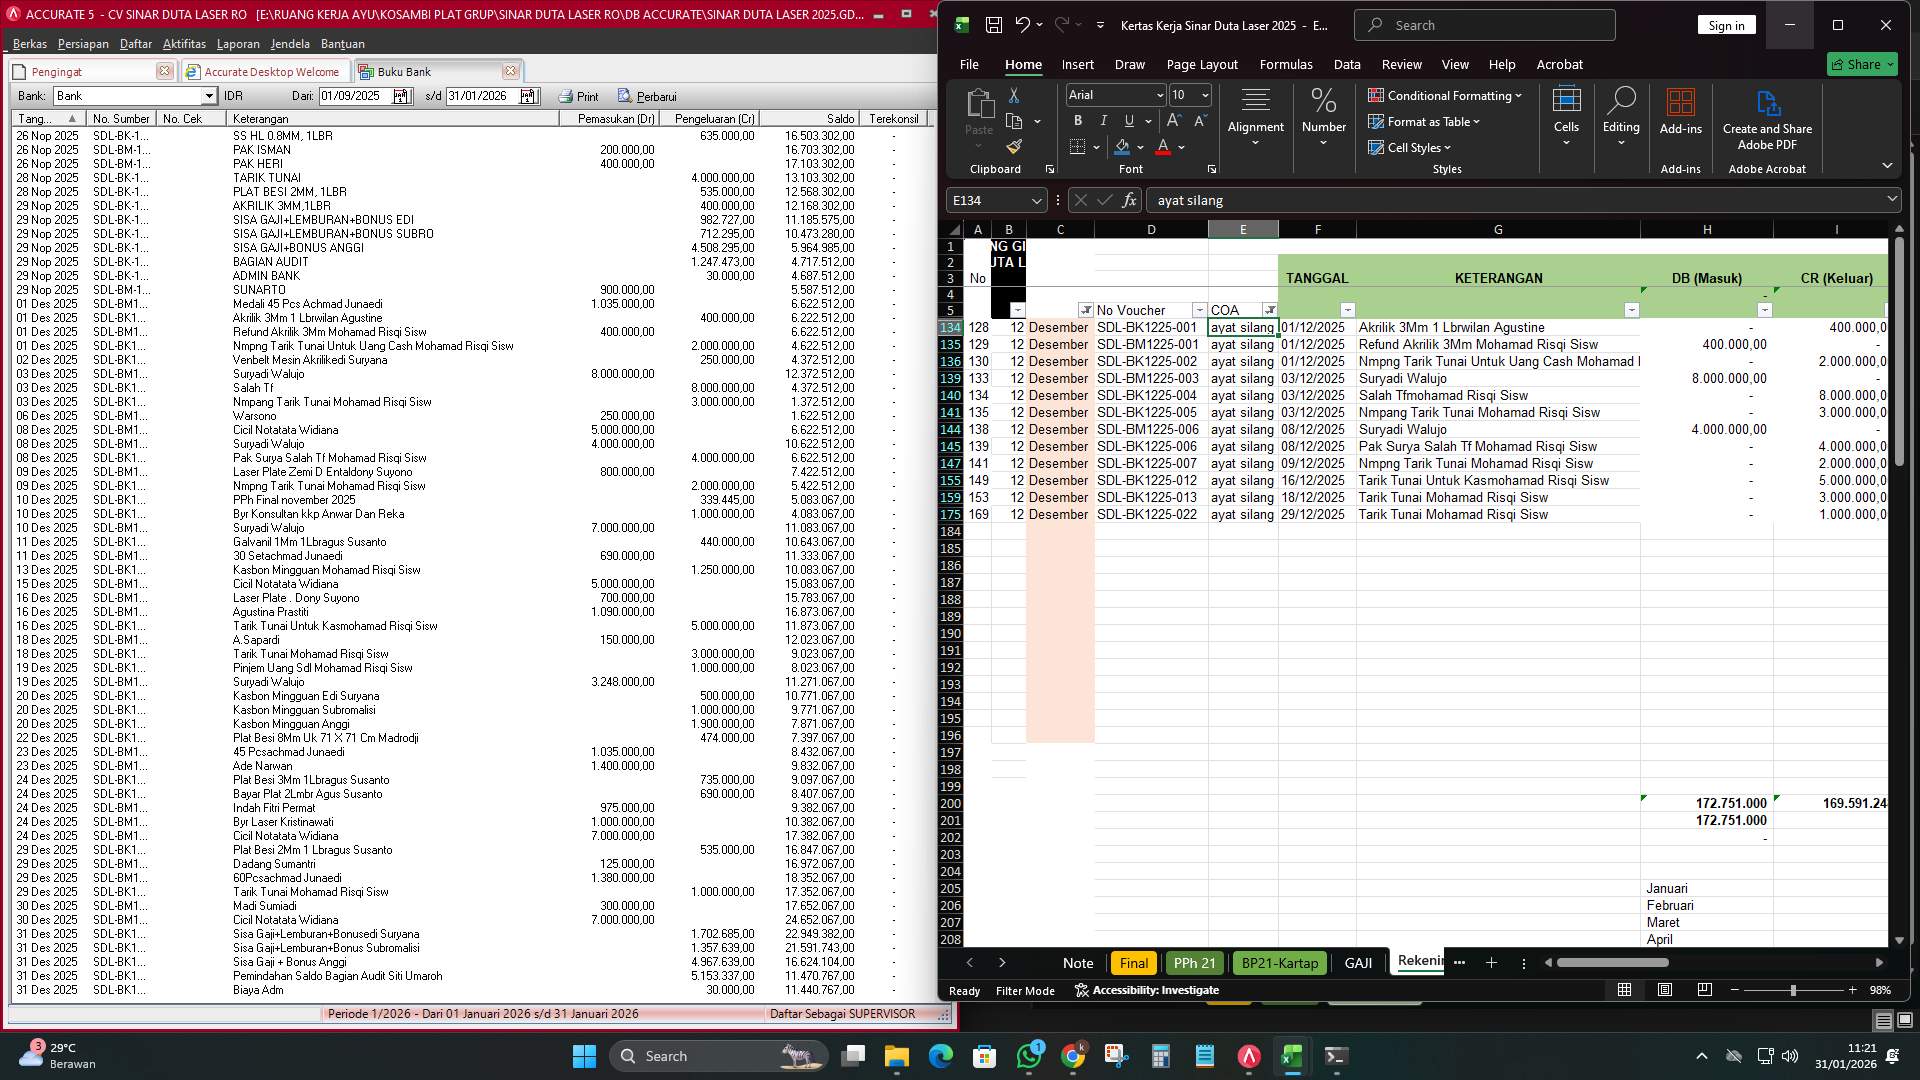Open the COA column filter dropdown
This screenshot has height=1080, width=1920.
pos(1270,310)
